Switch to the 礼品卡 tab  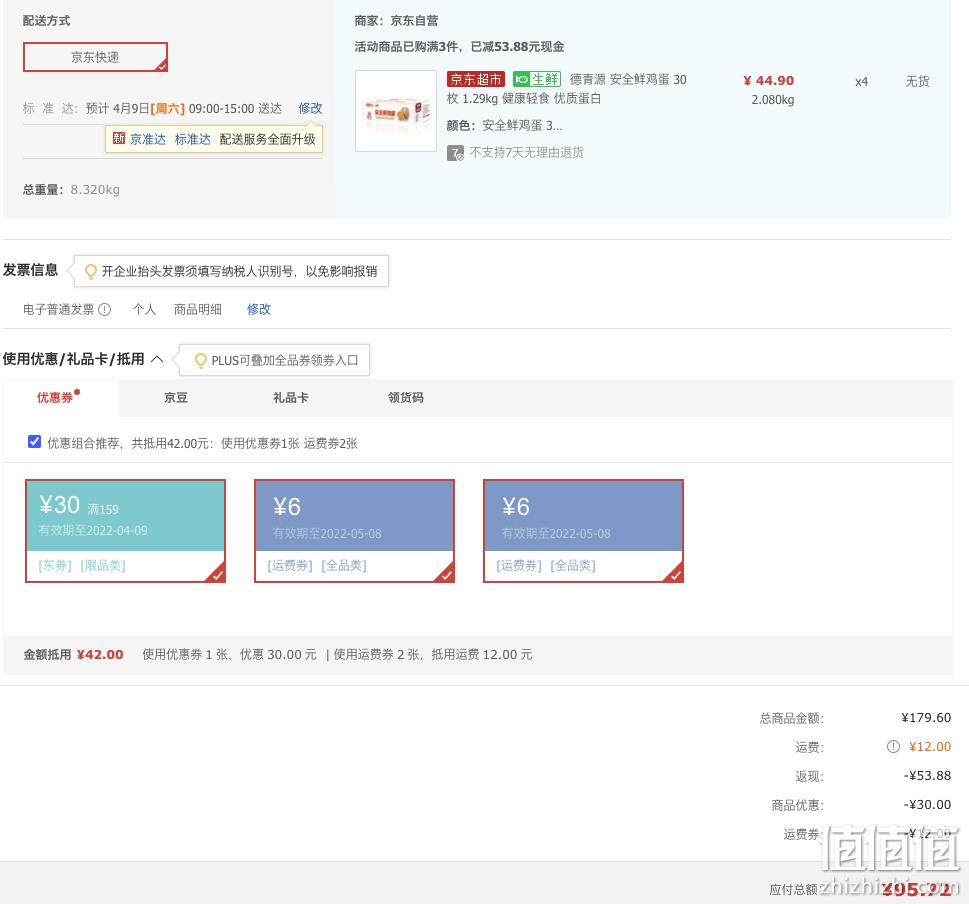pyautogui.click(x=290, y=397)
